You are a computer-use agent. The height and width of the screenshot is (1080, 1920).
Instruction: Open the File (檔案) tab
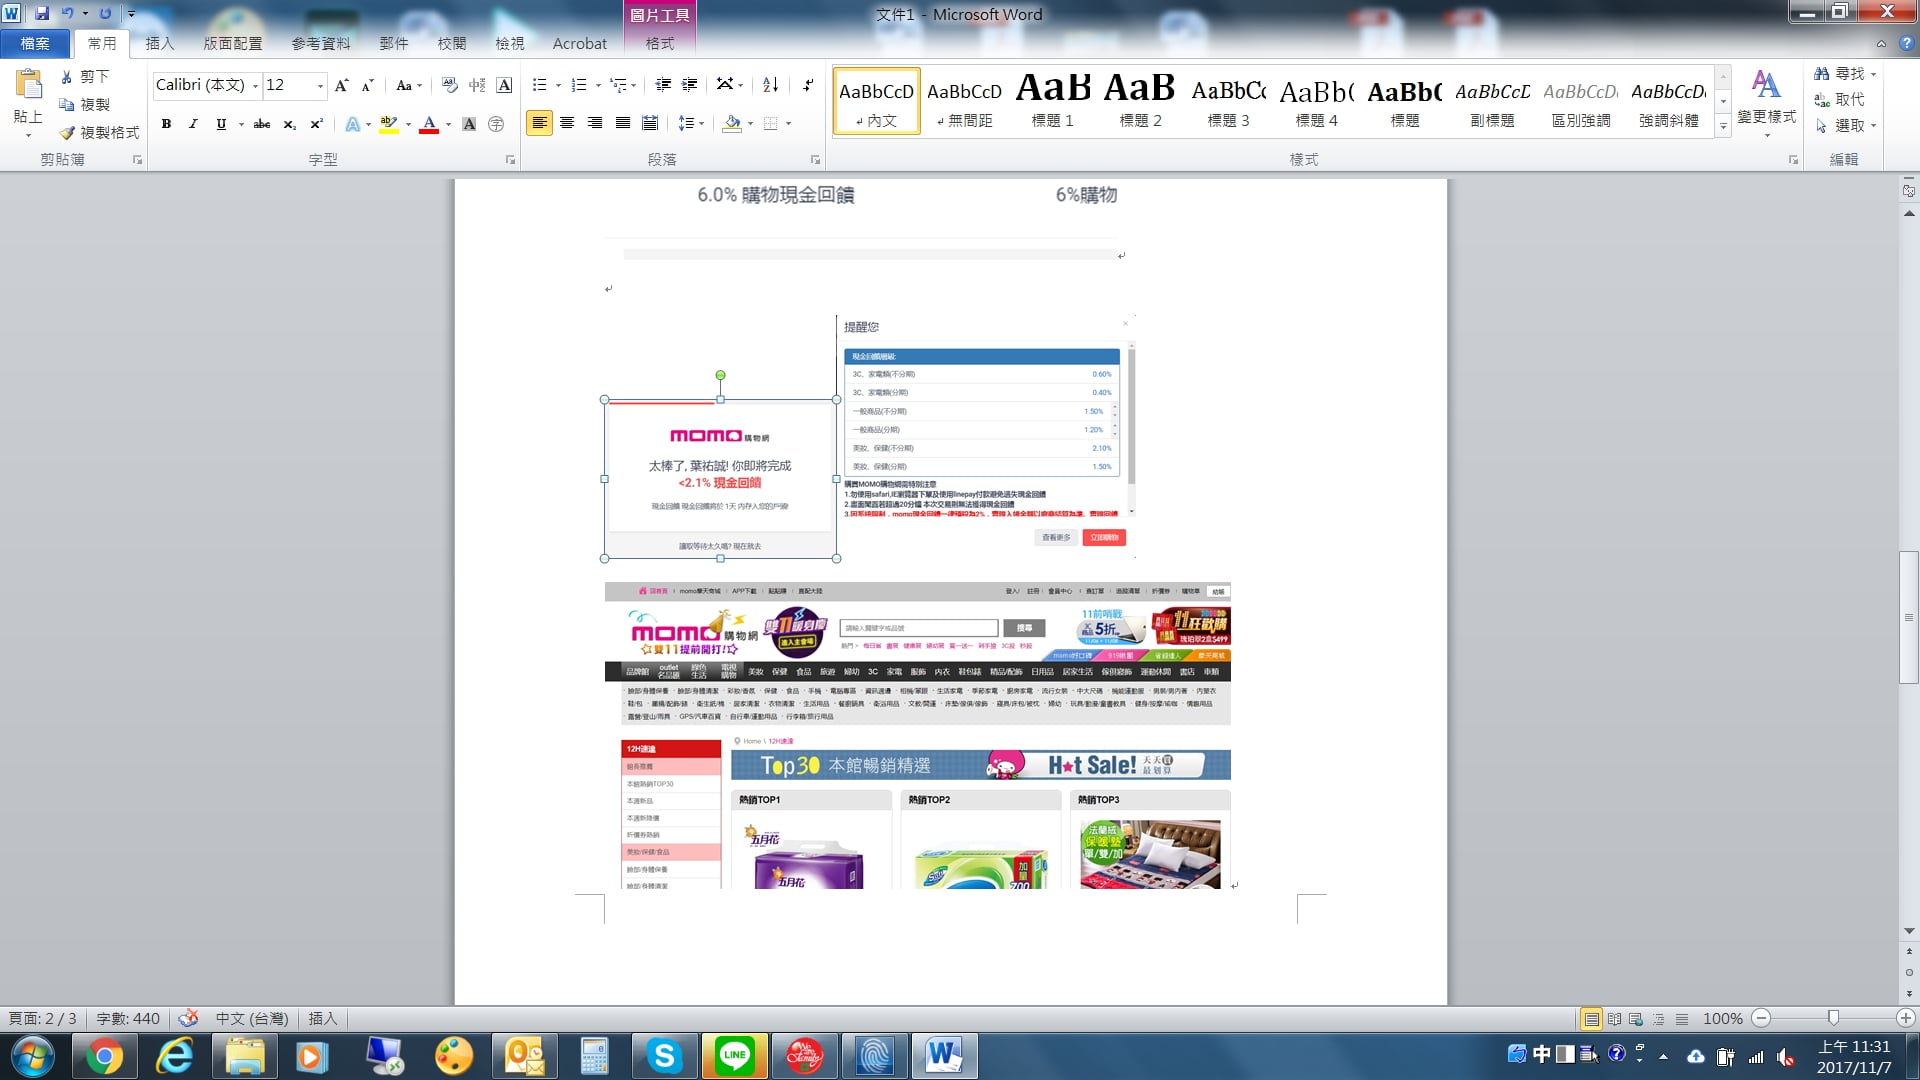tap(35, 43)
